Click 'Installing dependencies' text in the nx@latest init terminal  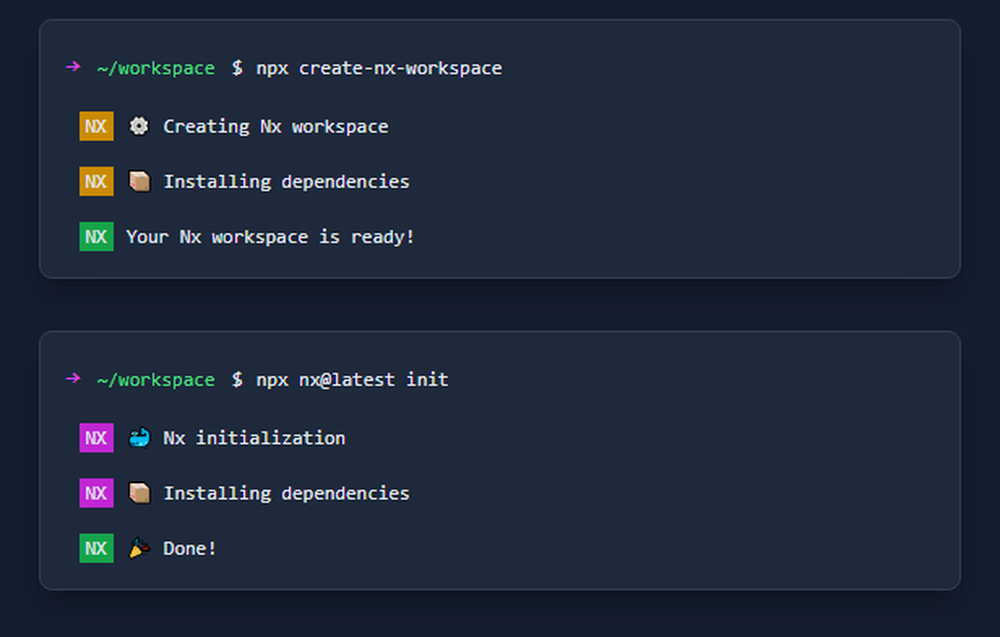coord(286,494)
